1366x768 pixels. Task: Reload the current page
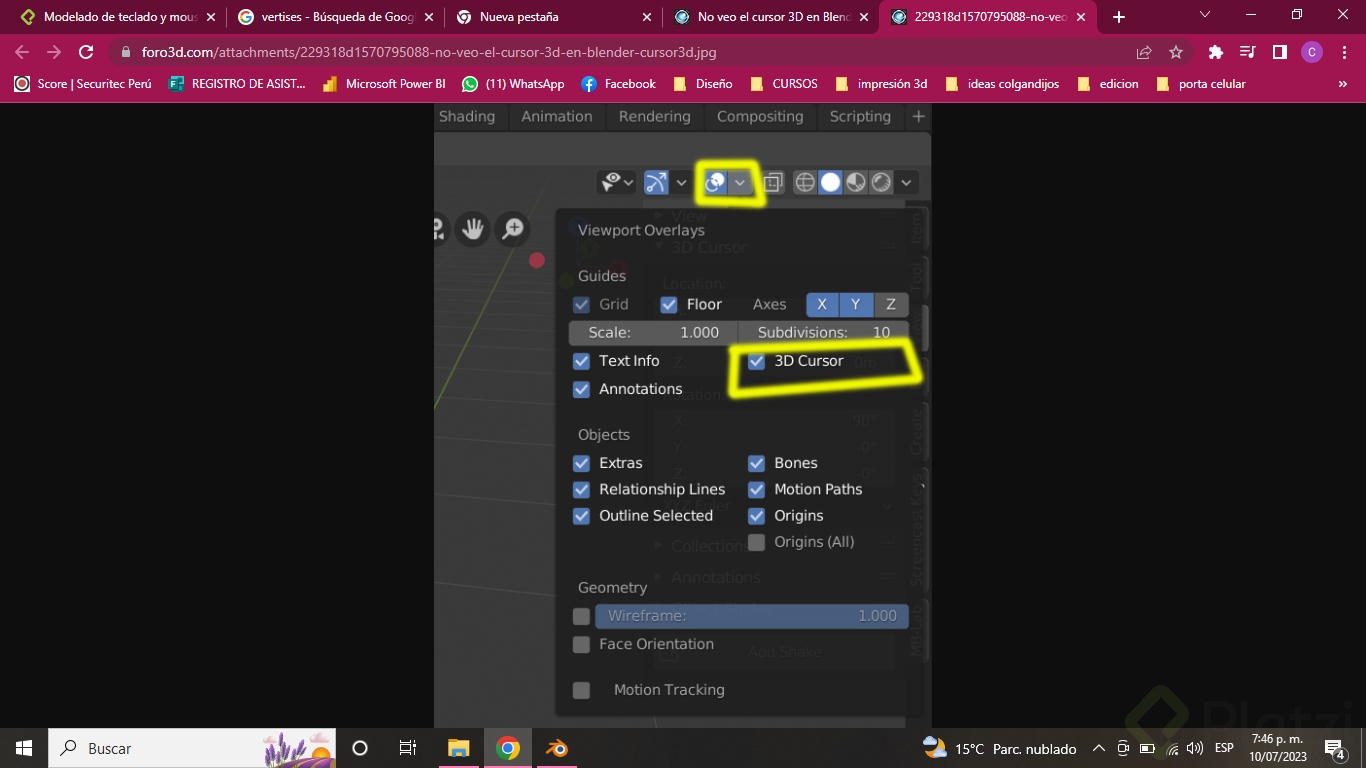86,52
